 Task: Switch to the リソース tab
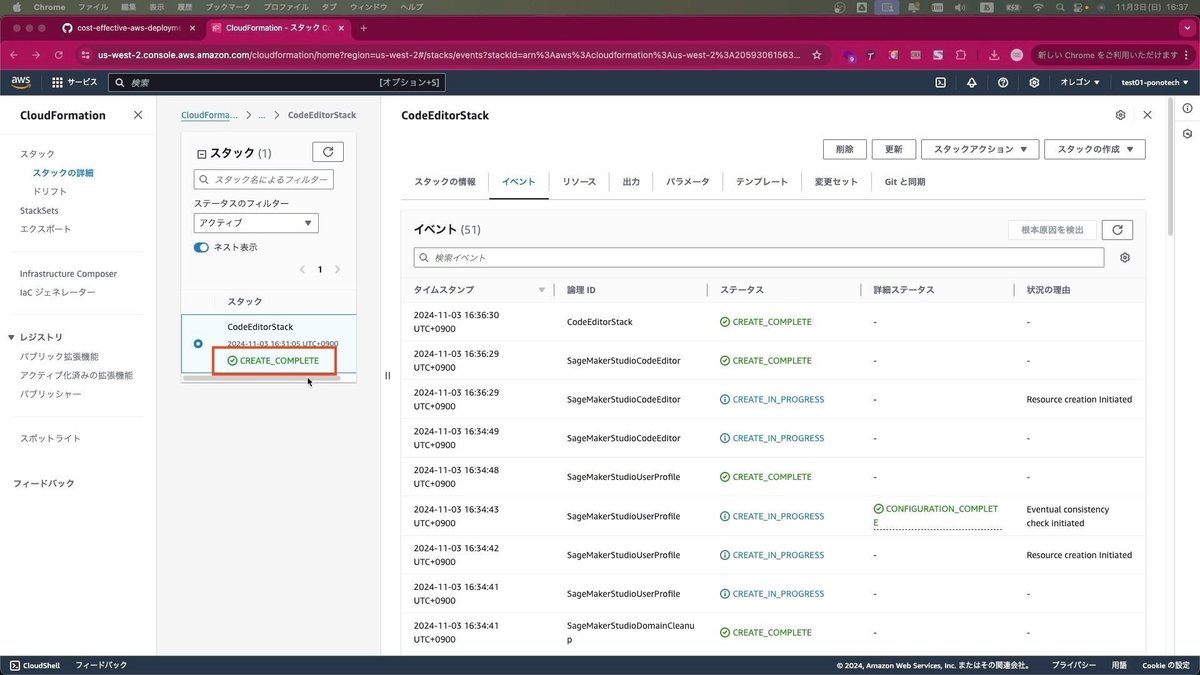click(579, 182)
